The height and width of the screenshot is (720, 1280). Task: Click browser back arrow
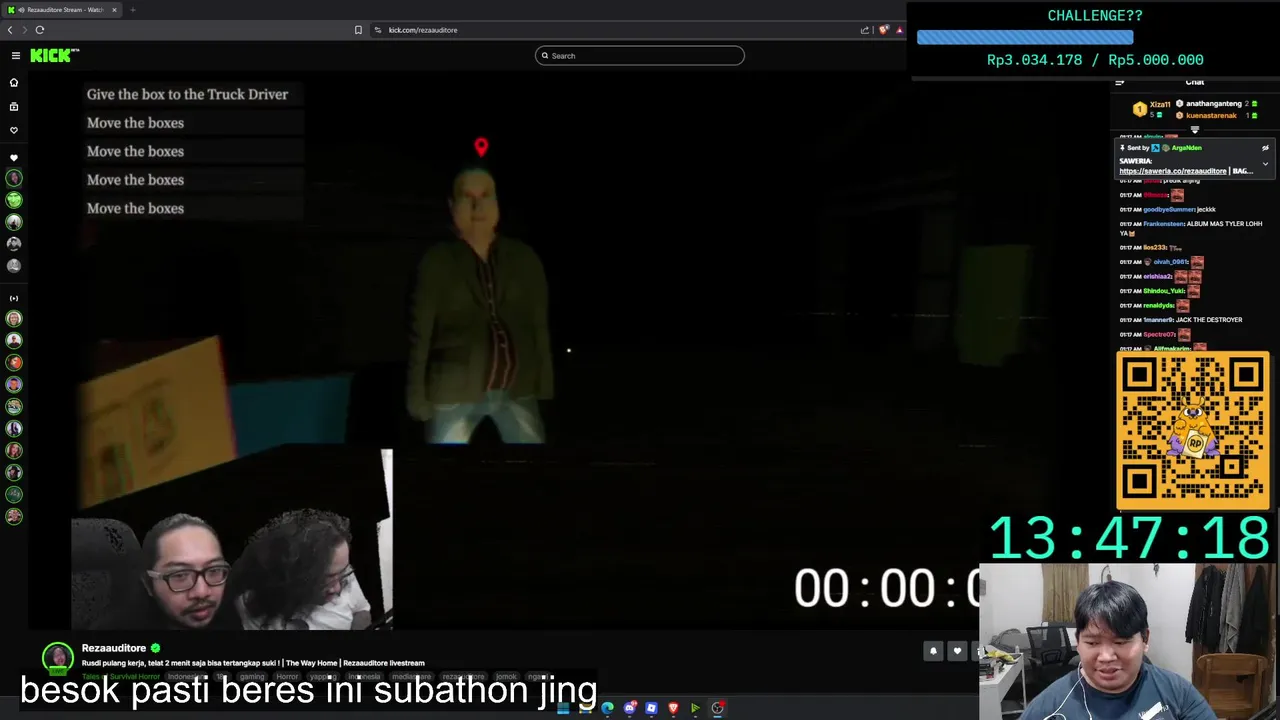tap(10, 30)
